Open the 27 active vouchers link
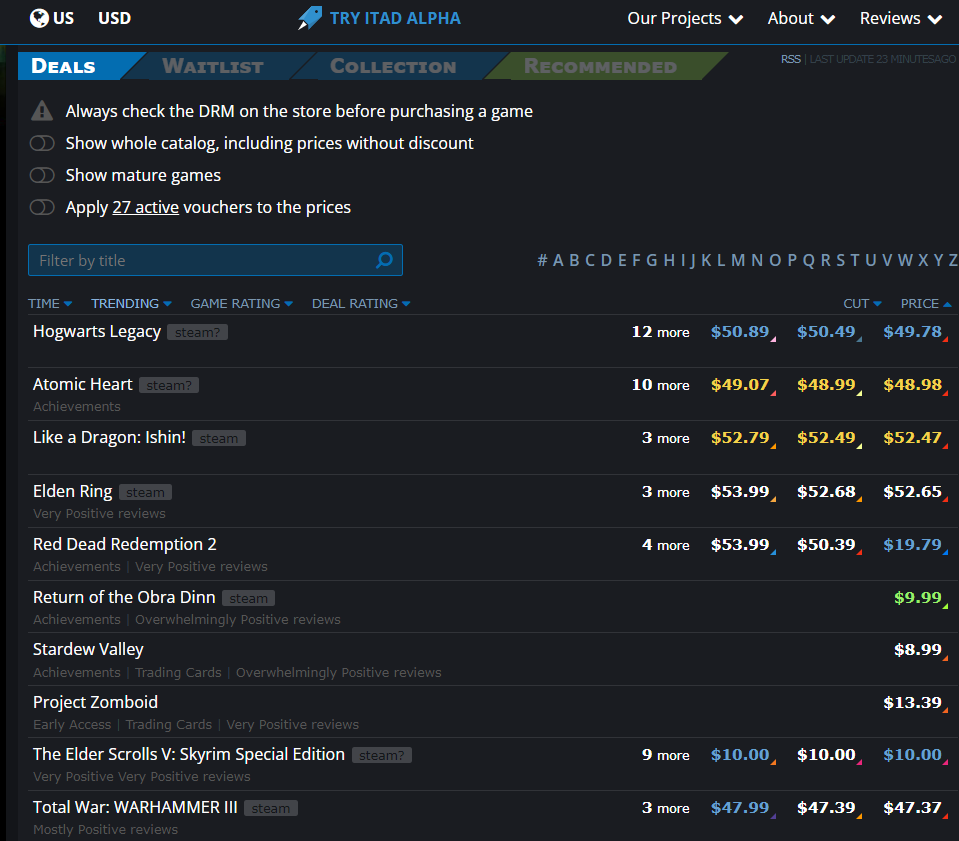Image resolution: width=959 pixels, height=841 pixels. [x=146, y=207]
